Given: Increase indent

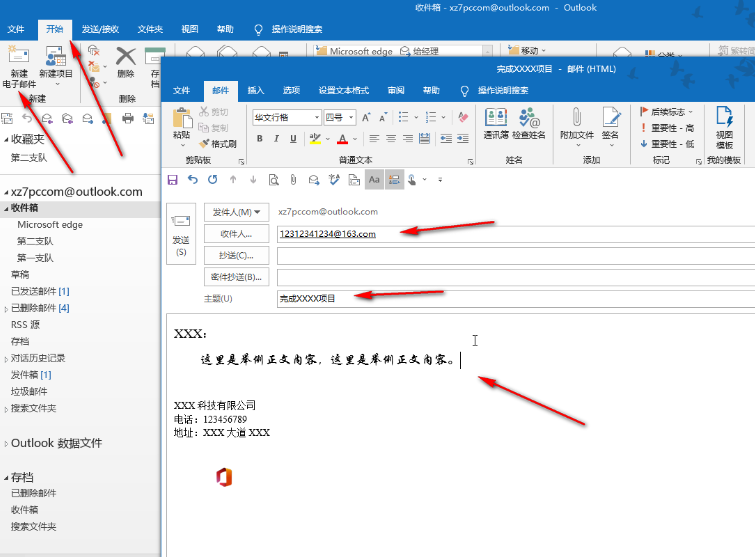Looking at the screenshot, I should [x=463, y=139].
